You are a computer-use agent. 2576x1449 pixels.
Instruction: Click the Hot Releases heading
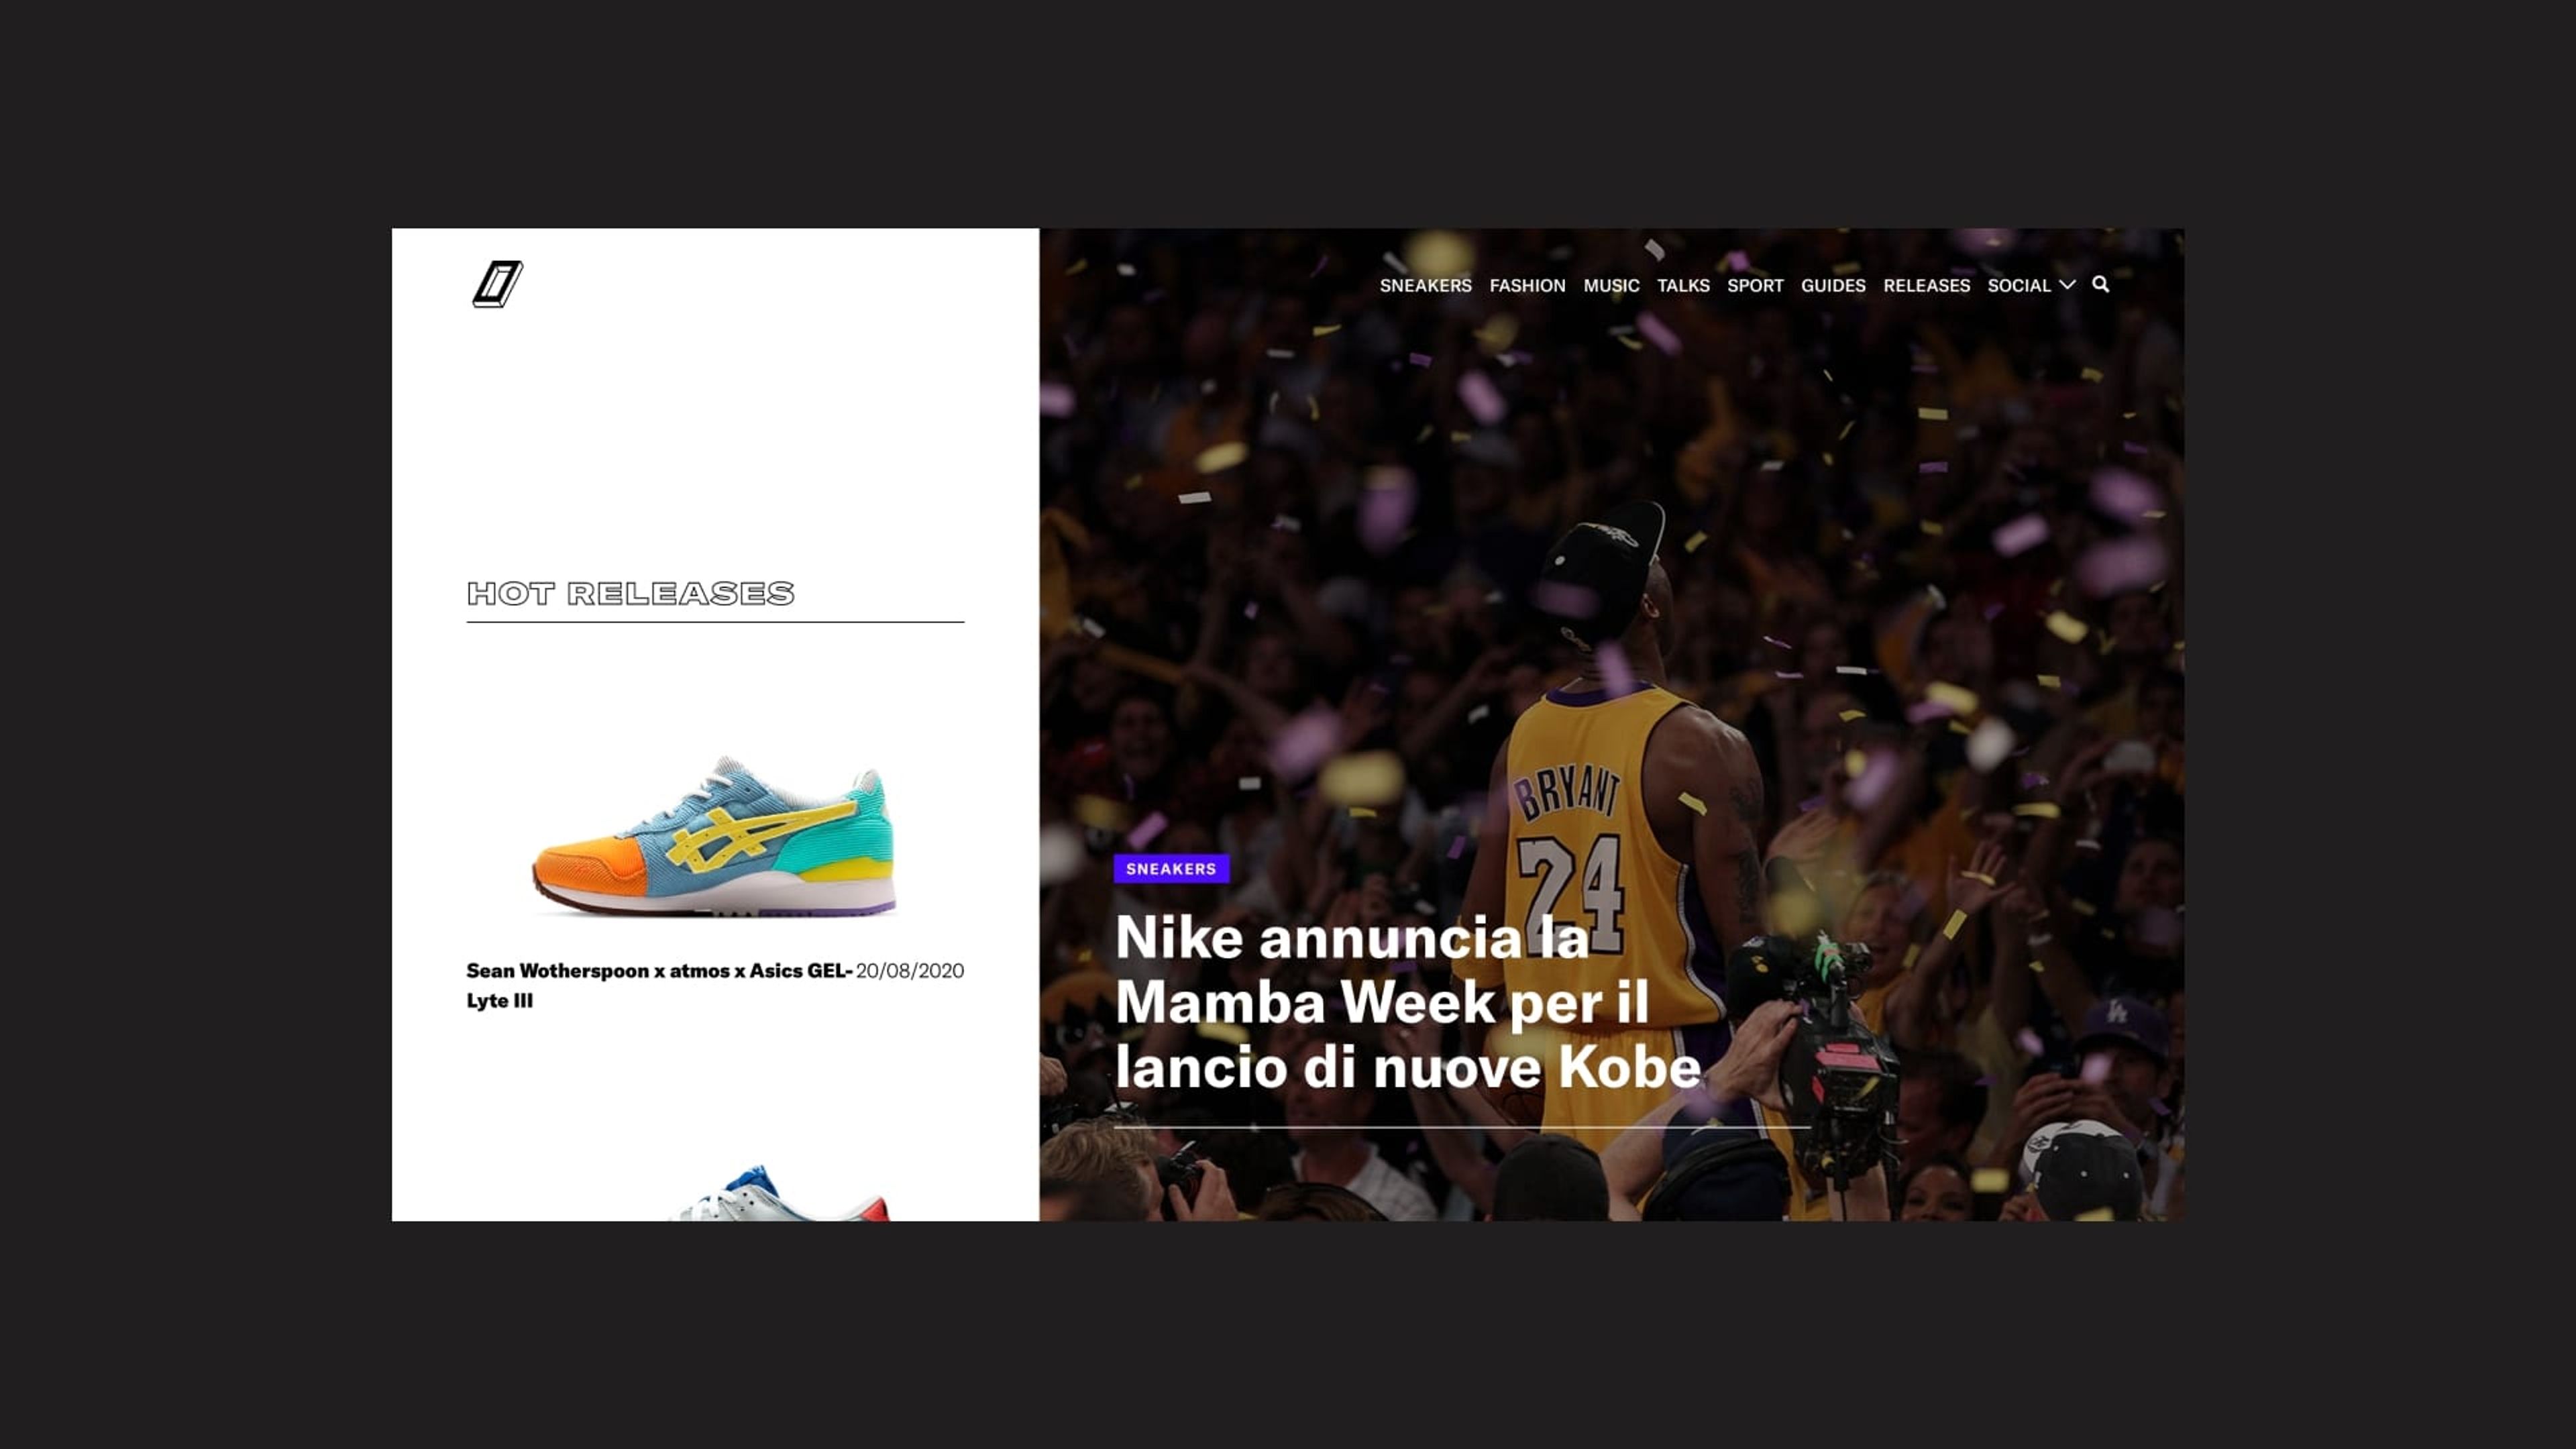coord(630,594)
